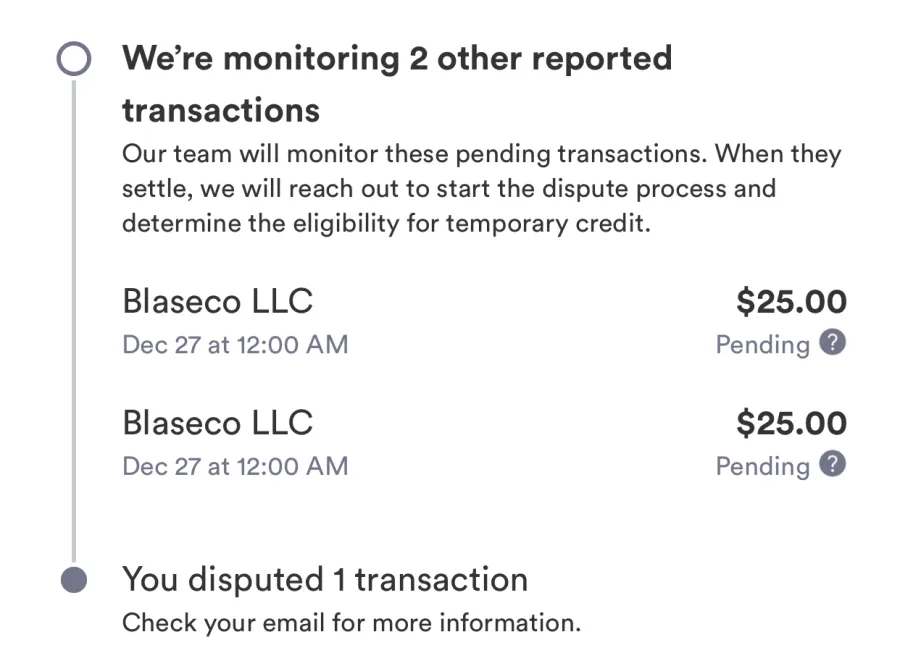Select the filled circle timeline marker

pos(73,580)
